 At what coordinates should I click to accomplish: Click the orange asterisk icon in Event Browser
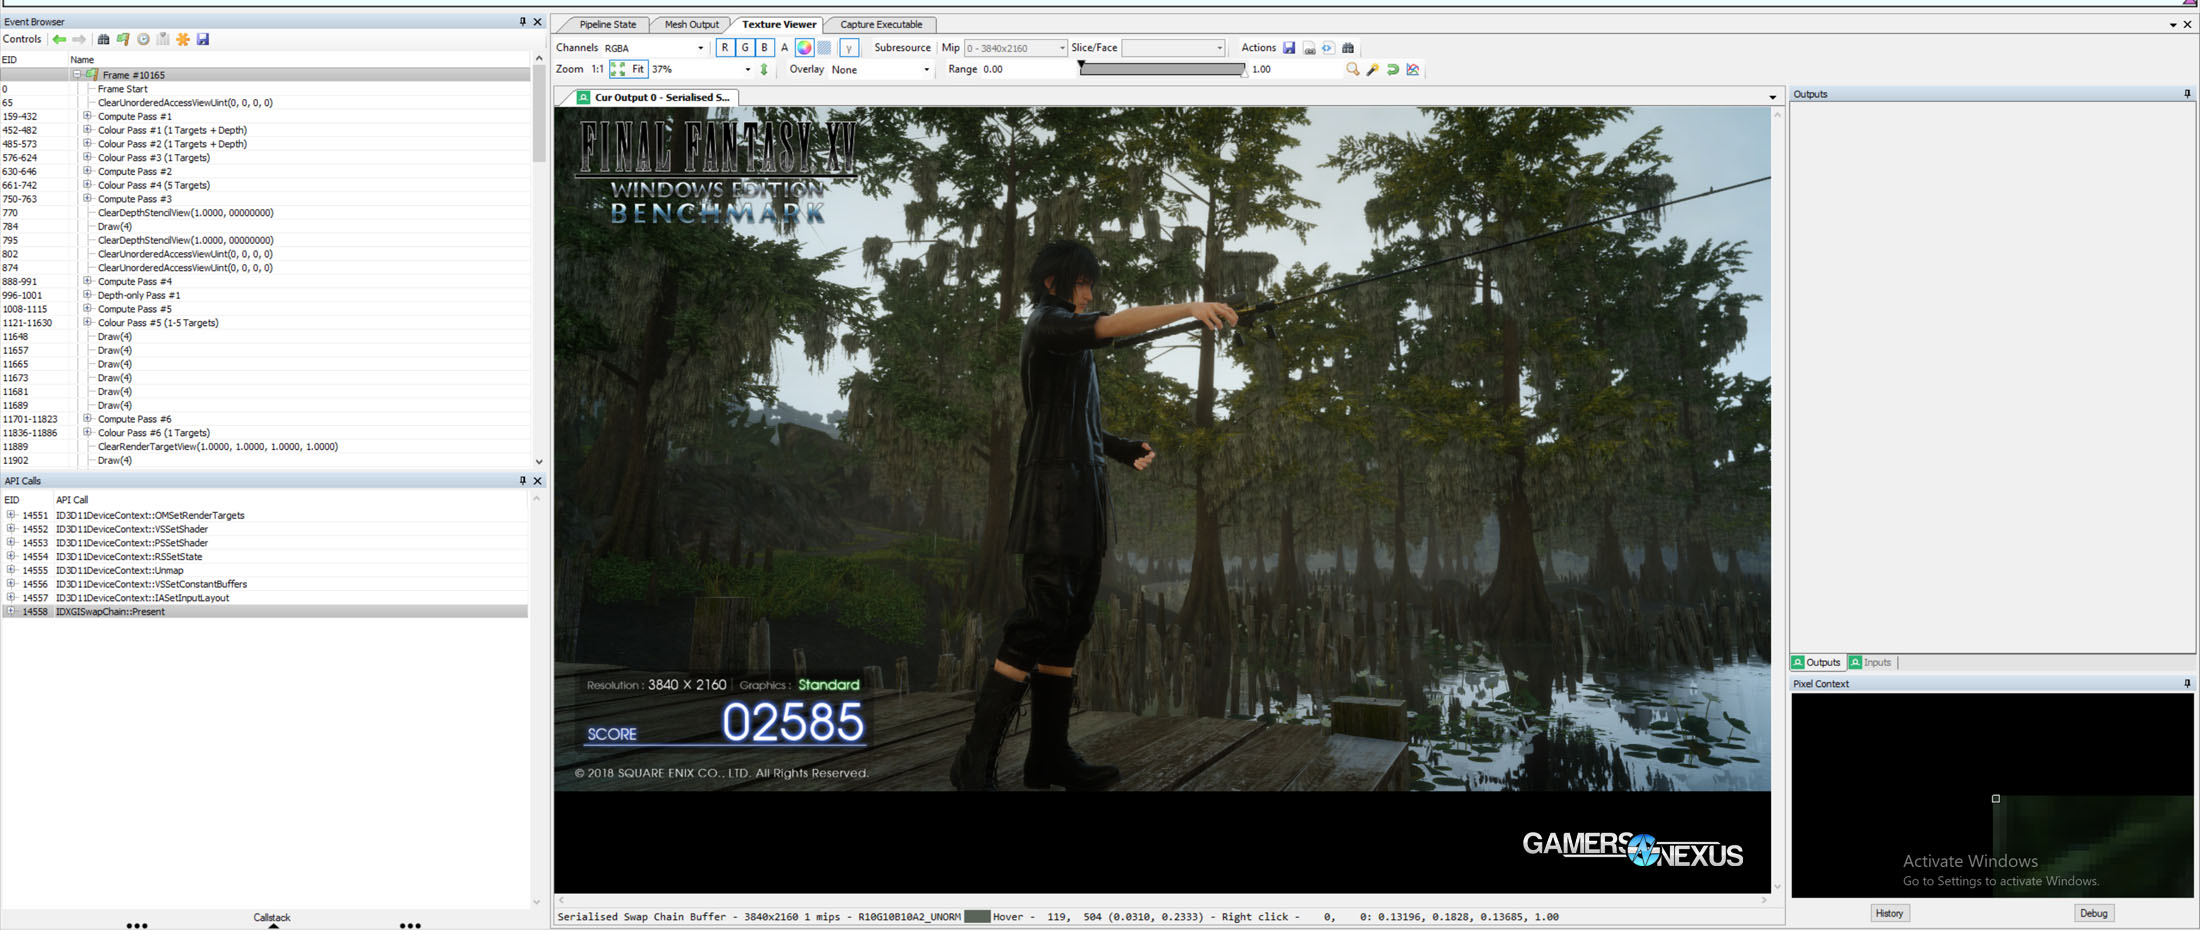pyautogui.click(x=183, y=39)
